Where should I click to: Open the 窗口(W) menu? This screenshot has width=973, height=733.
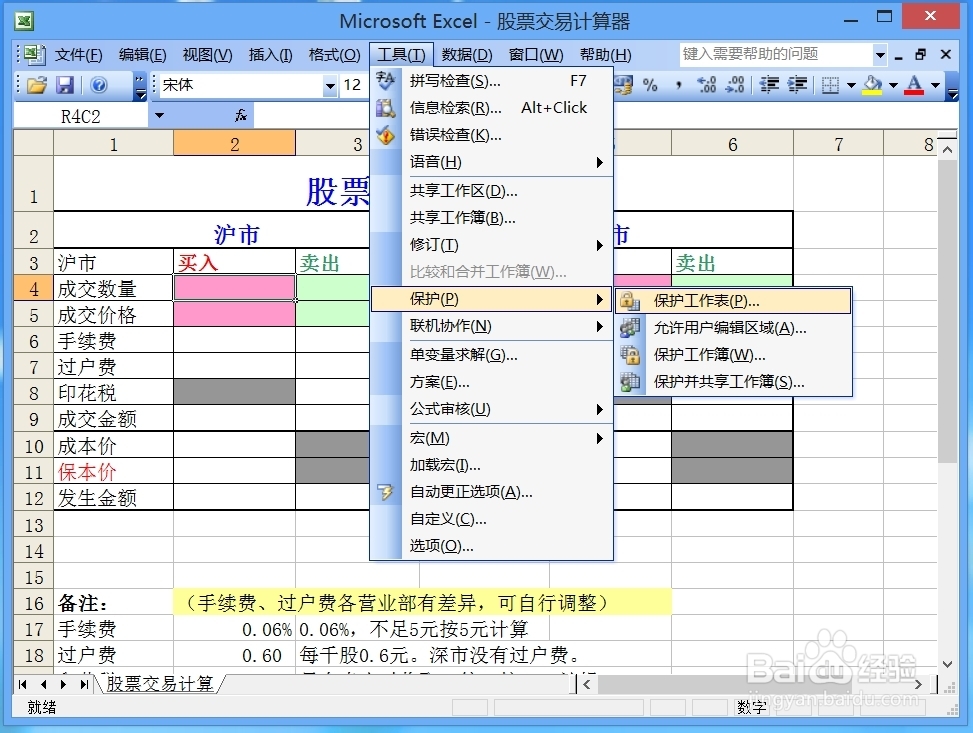[536, 55]
